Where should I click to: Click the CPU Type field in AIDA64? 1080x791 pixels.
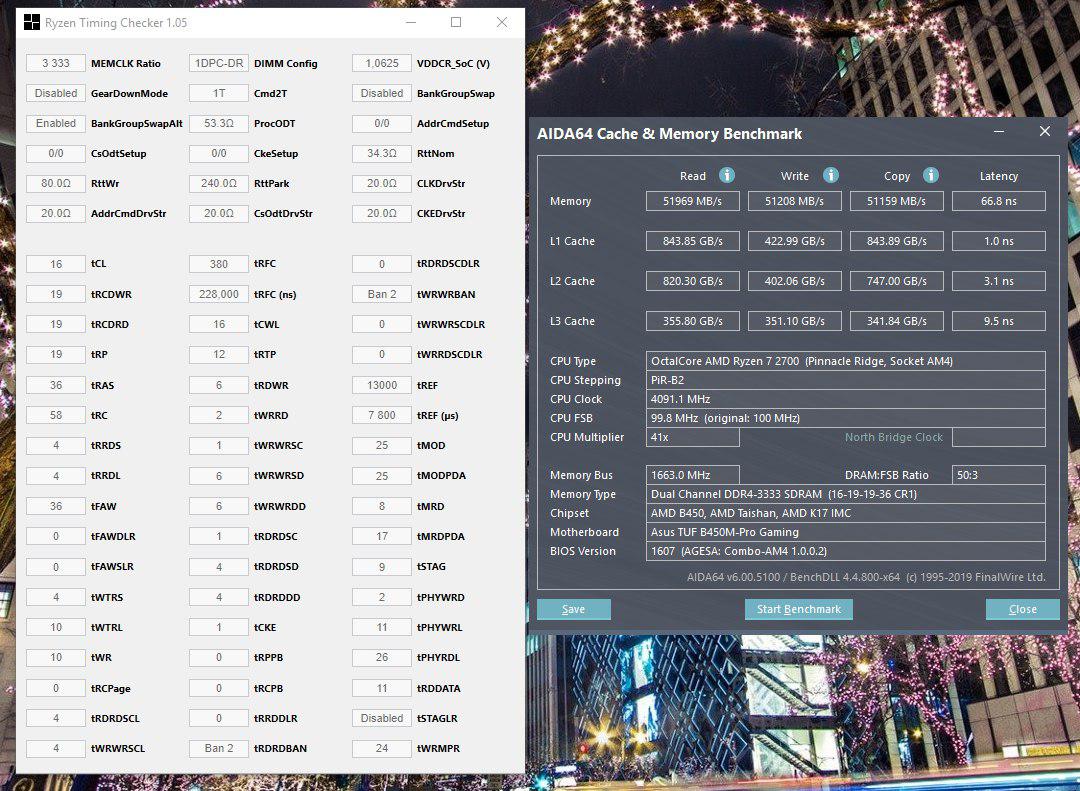[x=846, y=361]
